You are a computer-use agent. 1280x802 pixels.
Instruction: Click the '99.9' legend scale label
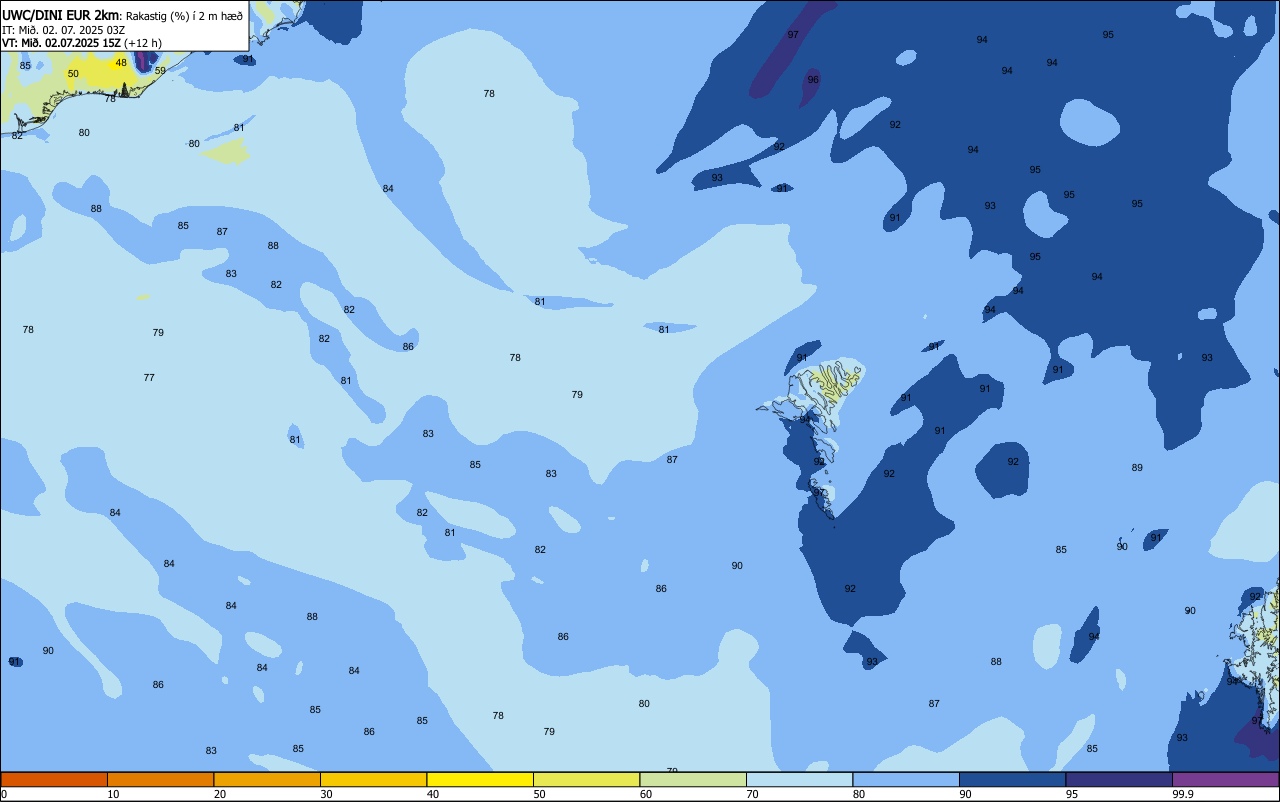[1184, 794]
